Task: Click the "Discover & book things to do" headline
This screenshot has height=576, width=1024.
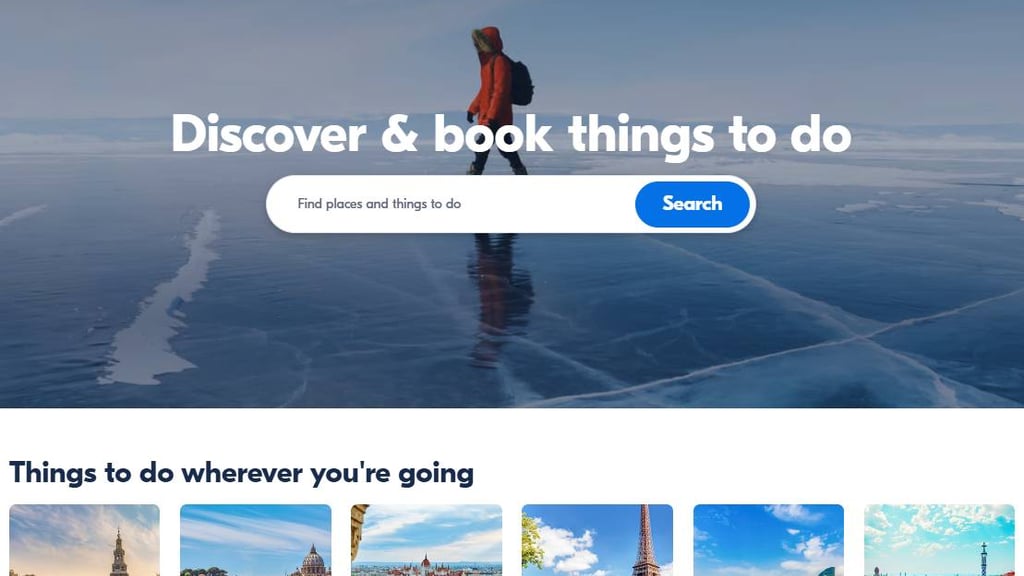Action: pos(511,135)
